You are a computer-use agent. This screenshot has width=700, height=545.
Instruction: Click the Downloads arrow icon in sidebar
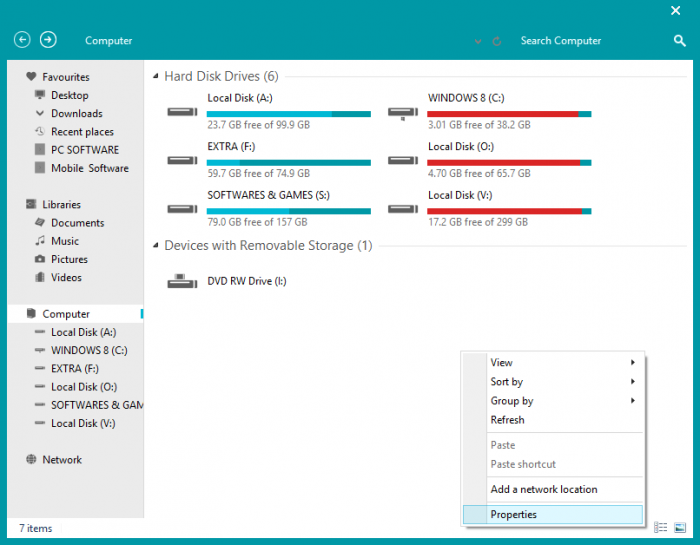click(40, 113)
